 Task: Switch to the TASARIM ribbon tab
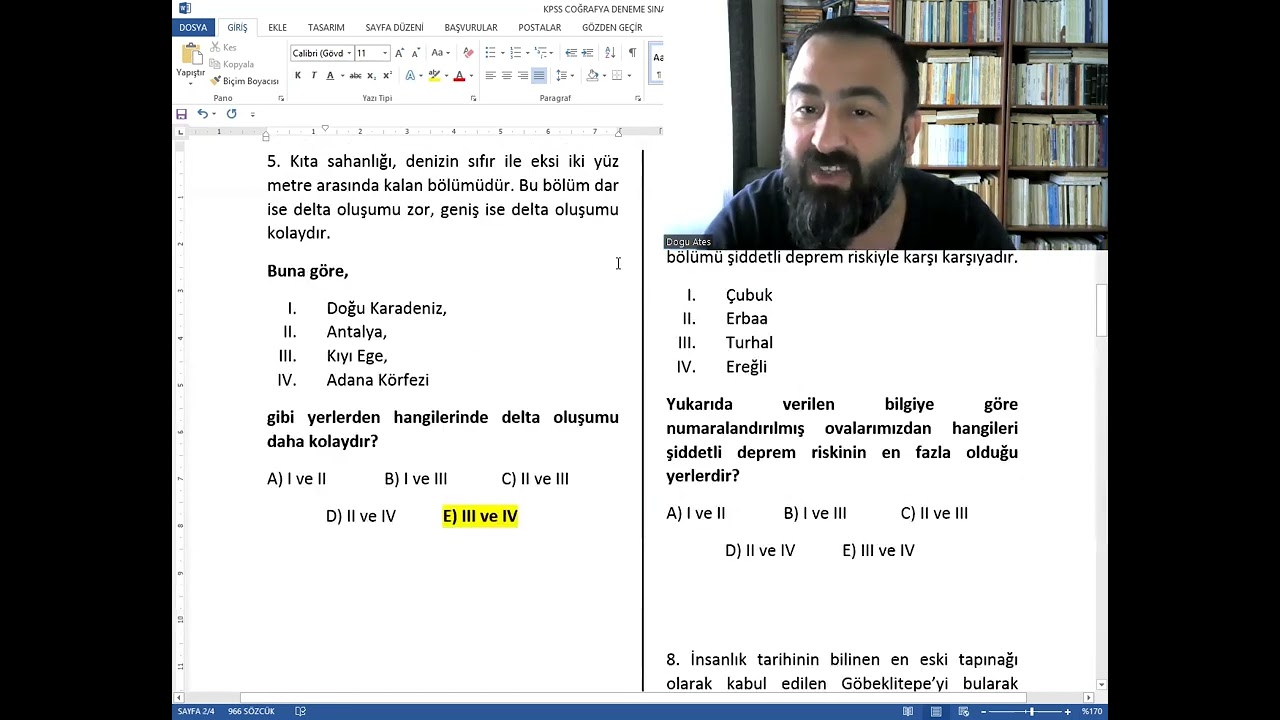(326, 28)
